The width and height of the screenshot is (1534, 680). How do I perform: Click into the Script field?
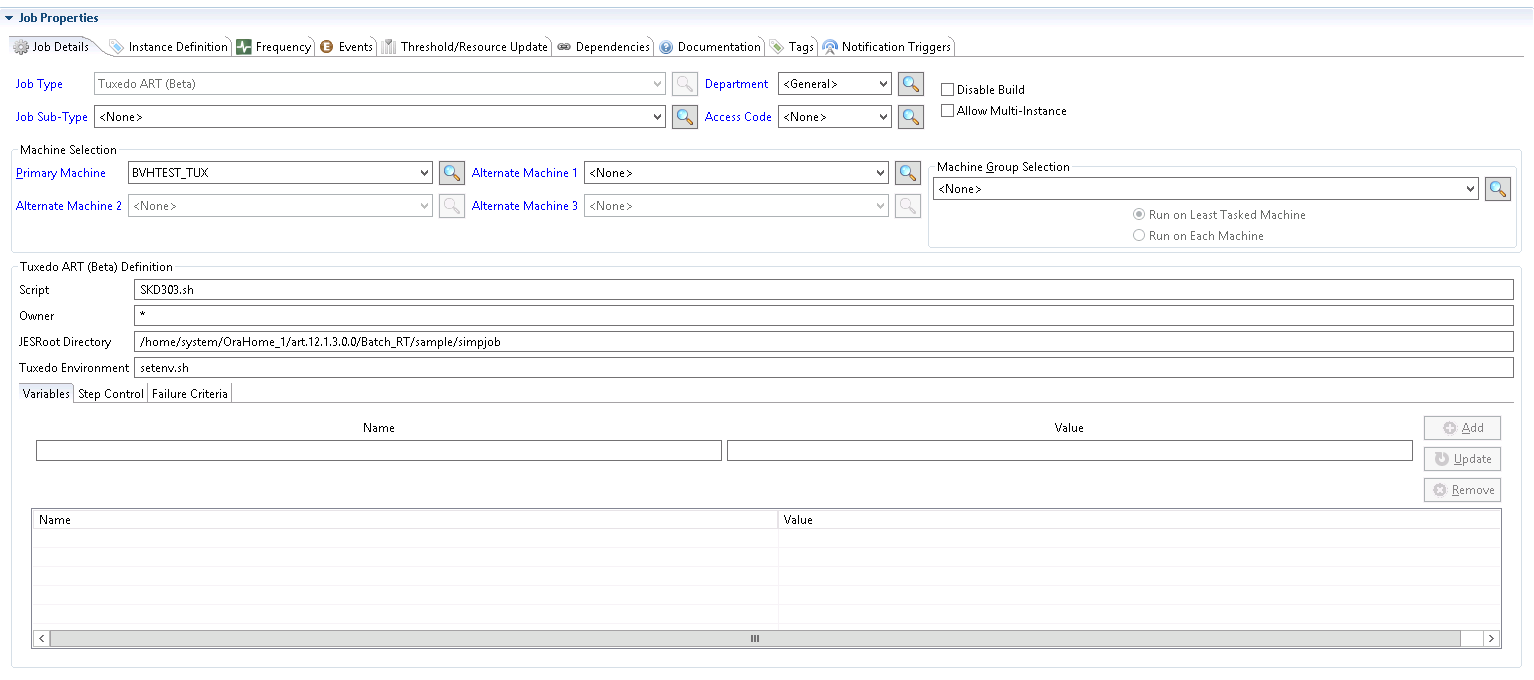pyautogui.click(x=824, y=290)
